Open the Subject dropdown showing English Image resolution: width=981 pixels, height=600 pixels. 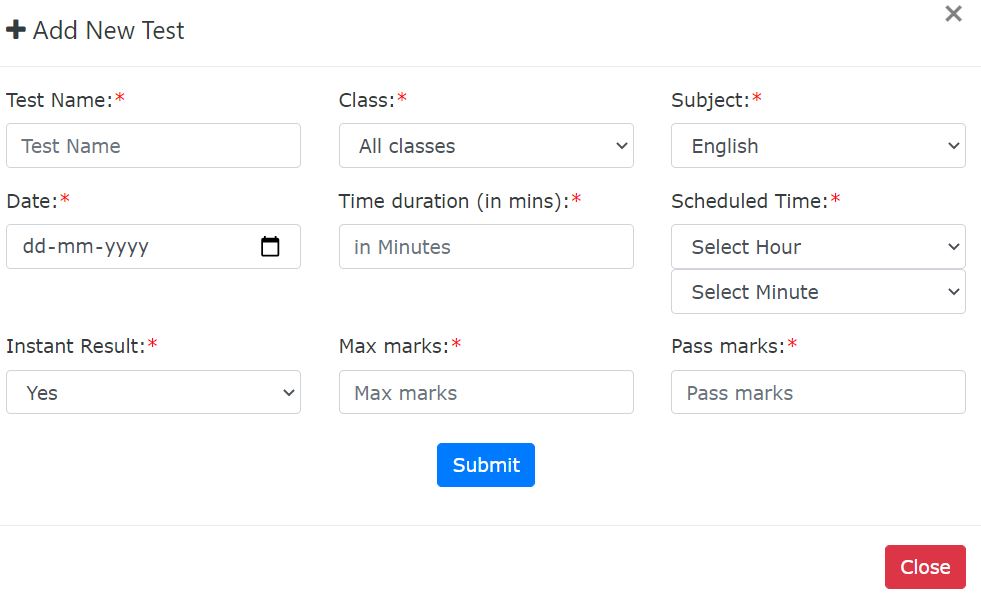point(818,146)
